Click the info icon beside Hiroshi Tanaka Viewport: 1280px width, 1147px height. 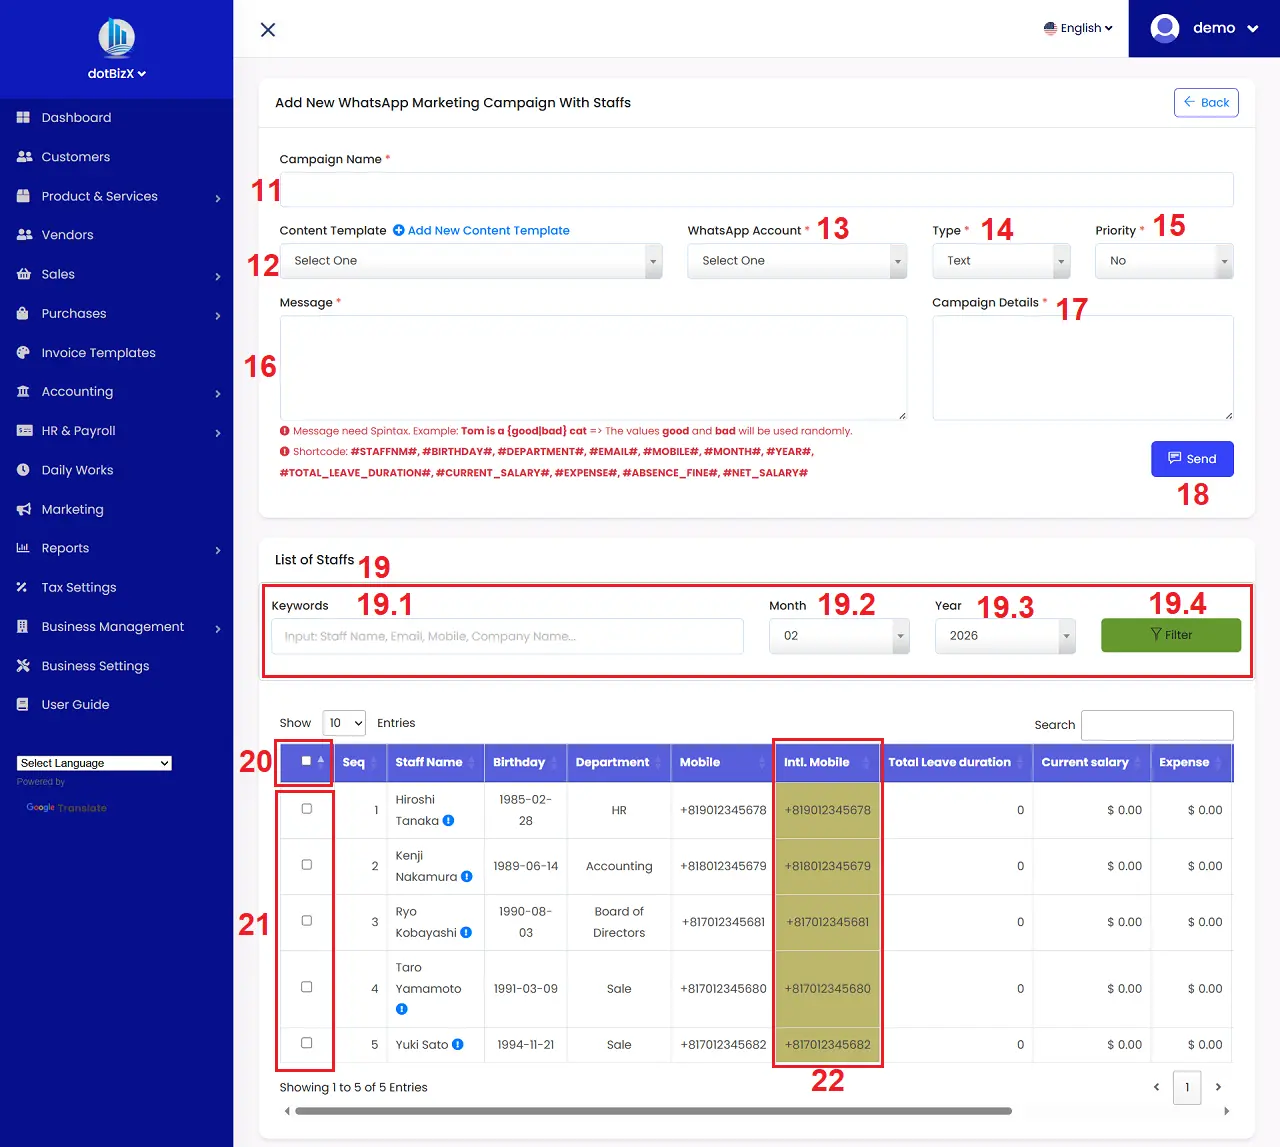click(x=448, y=821)
